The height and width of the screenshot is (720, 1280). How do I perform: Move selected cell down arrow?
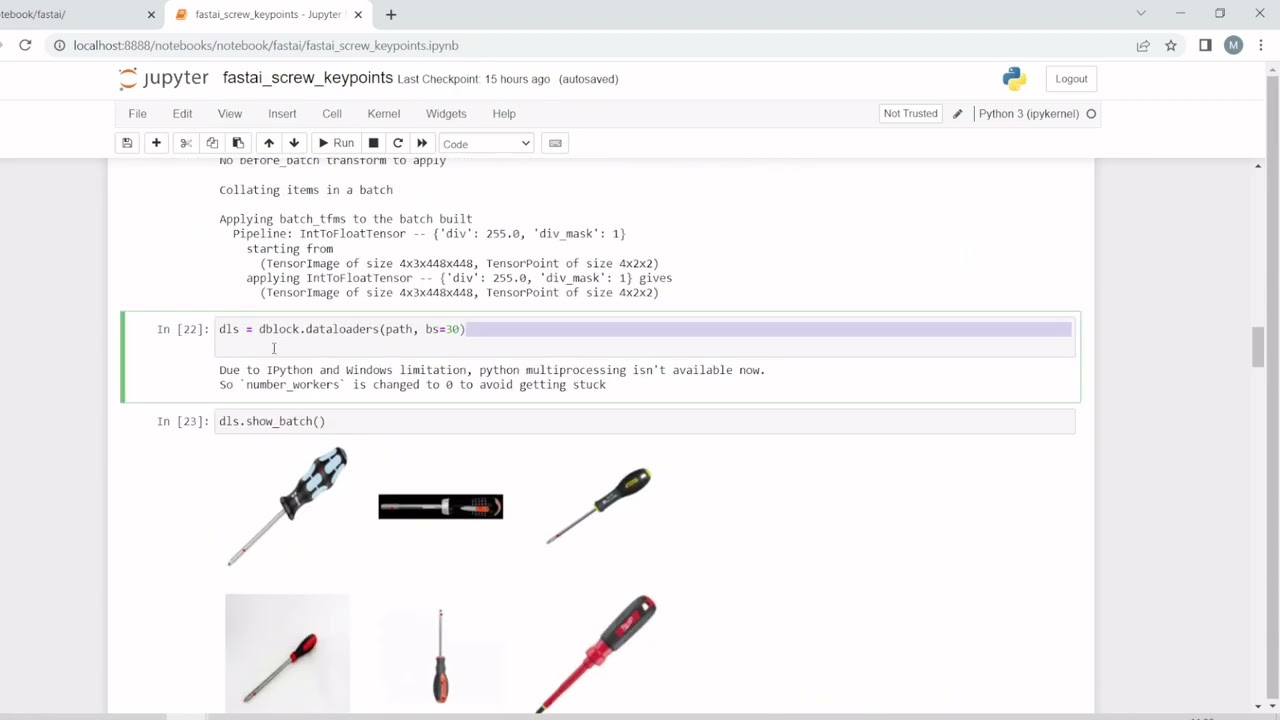coord(294,143)
